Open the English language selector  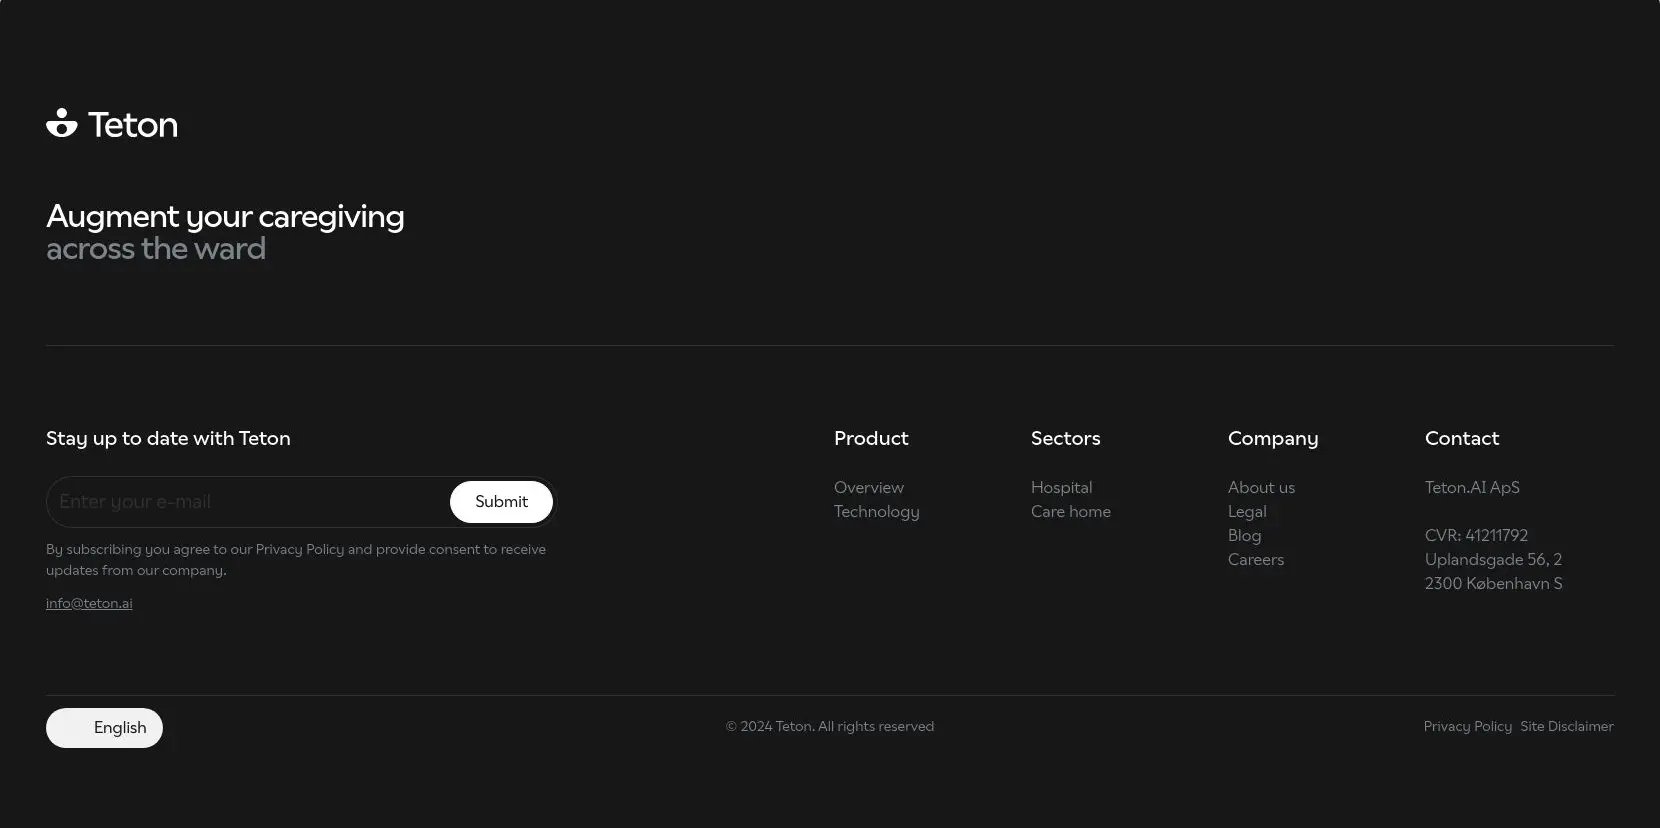[104, 728]
